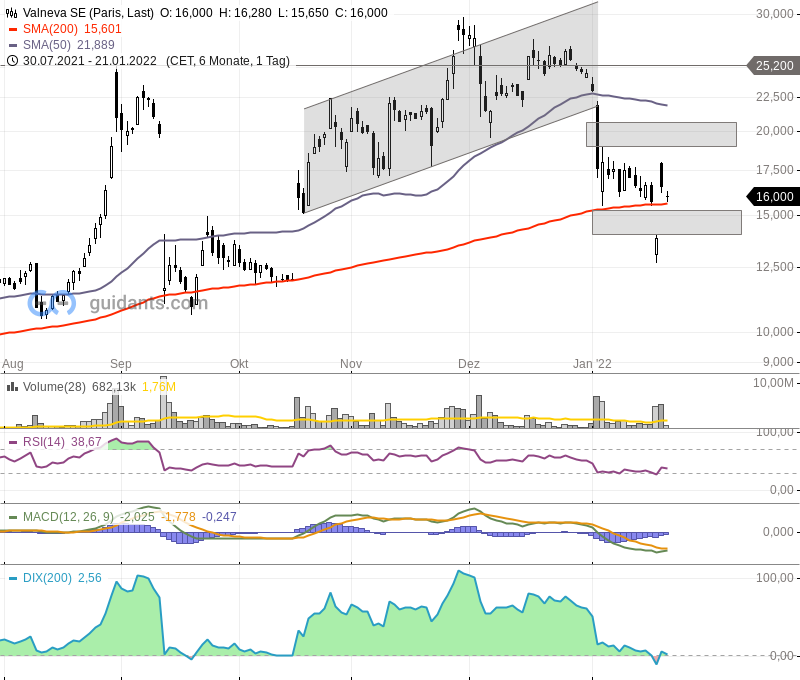800x680 pixels.
Task: Click the (CET, 6 Monate, 1 Tag) setting
Action: pyautogui.click(x=228, y=61)
